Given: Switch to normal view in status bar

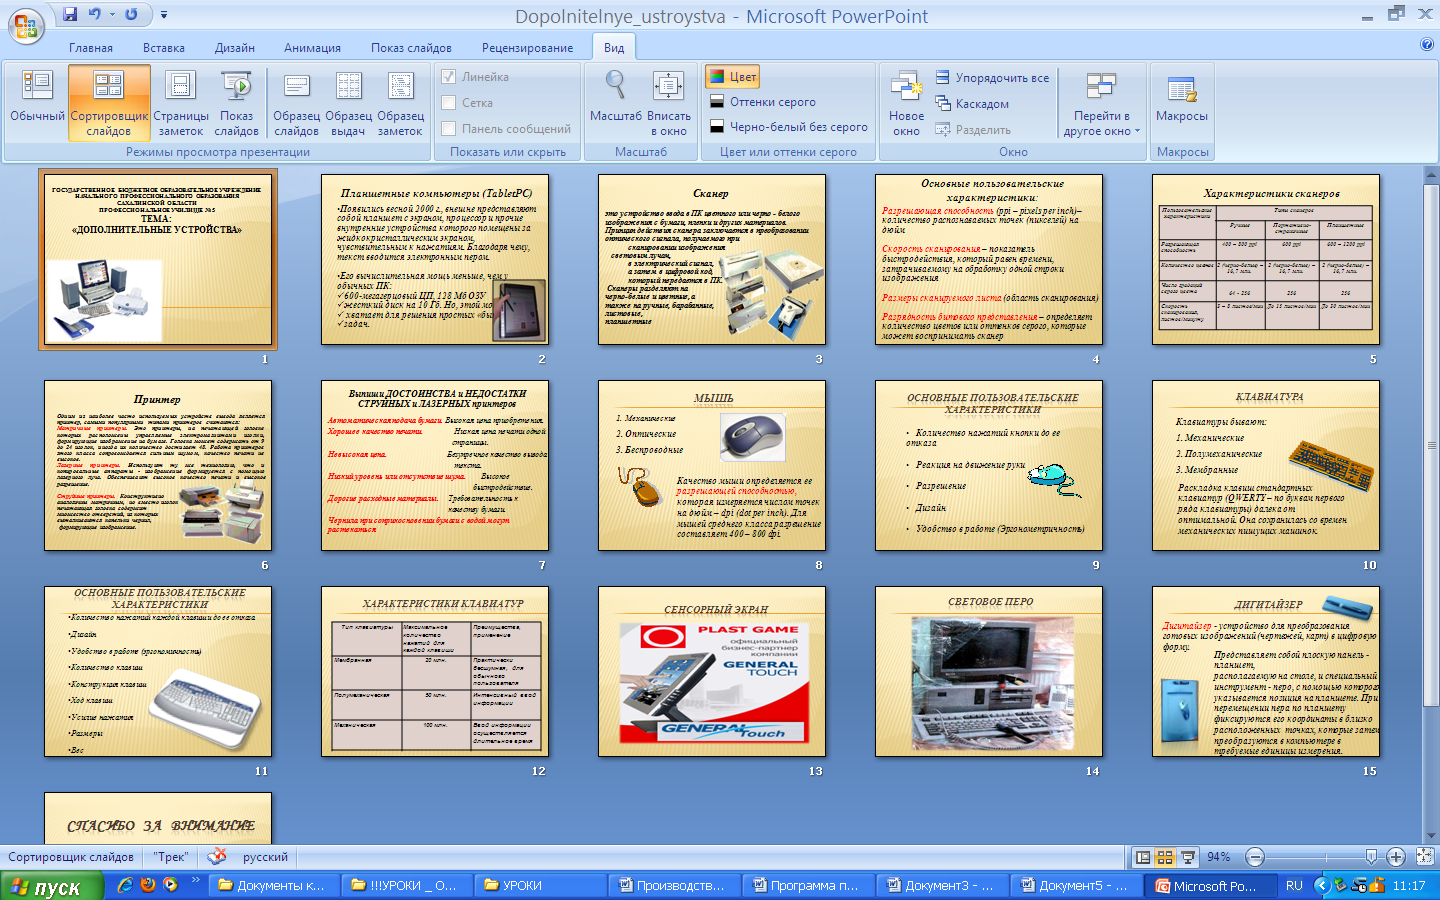Looking at the screenshot, I should coord(1143,857).
